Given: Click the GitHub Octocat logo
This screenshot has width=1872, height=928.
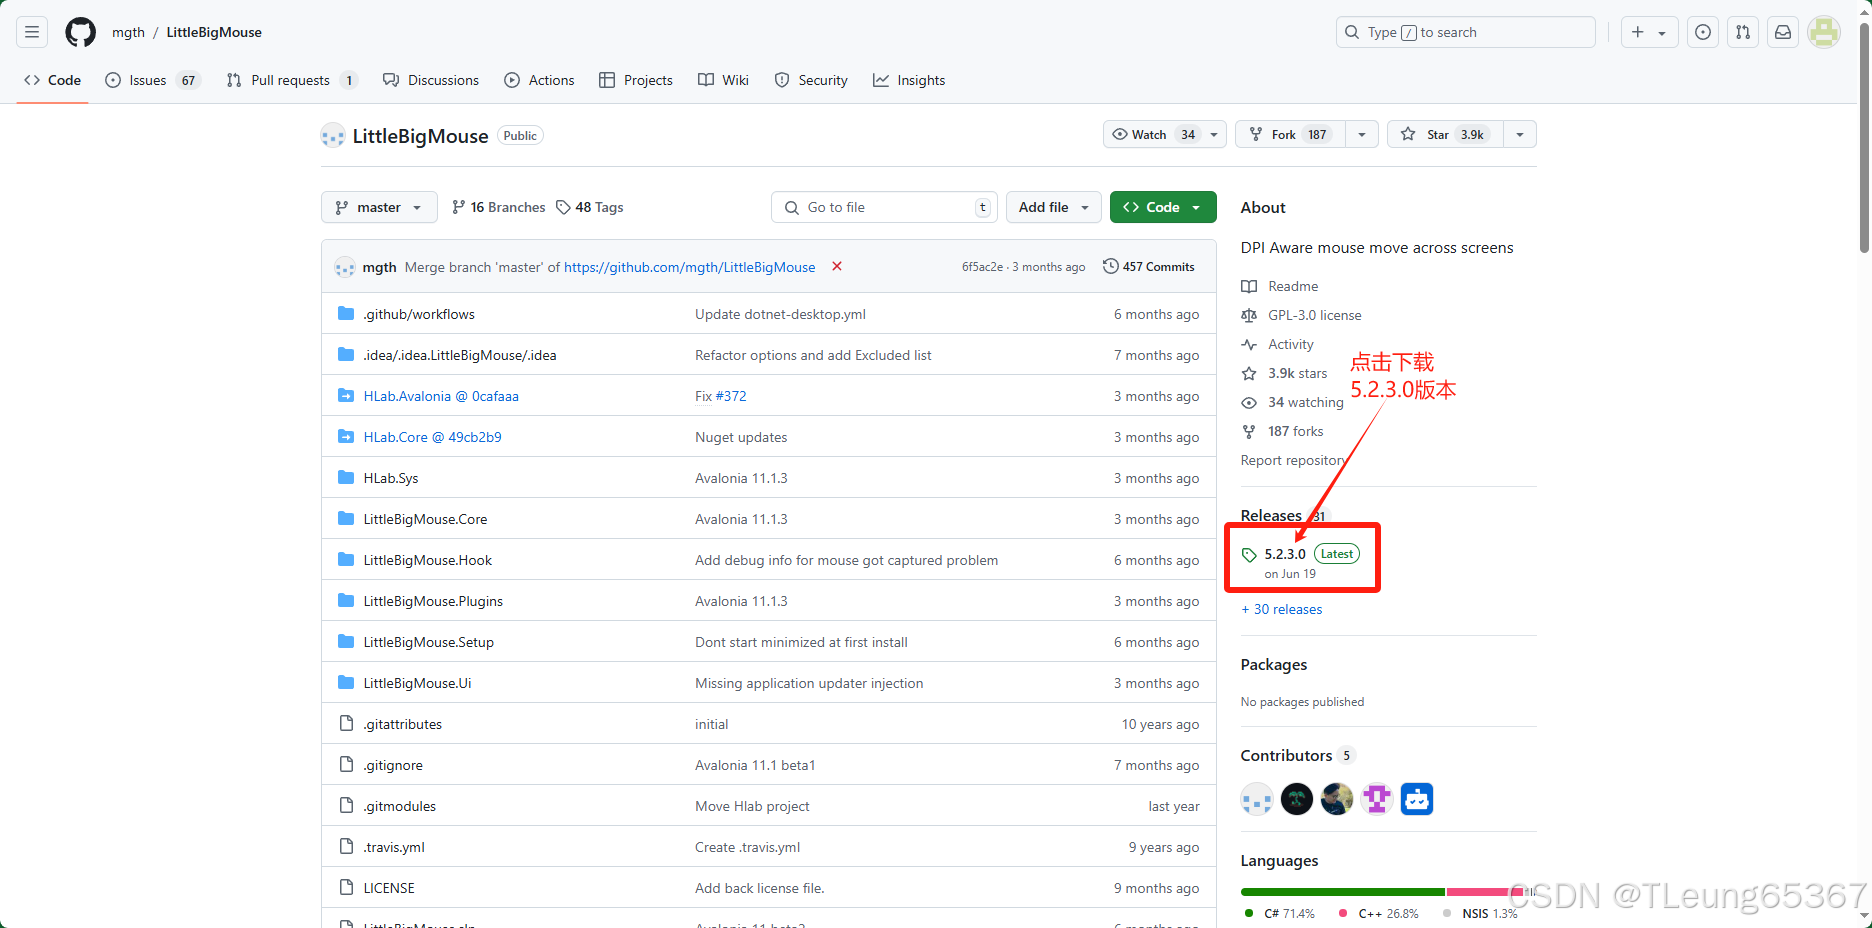Looking at the screenshot, I should click(x=81, y=32).
